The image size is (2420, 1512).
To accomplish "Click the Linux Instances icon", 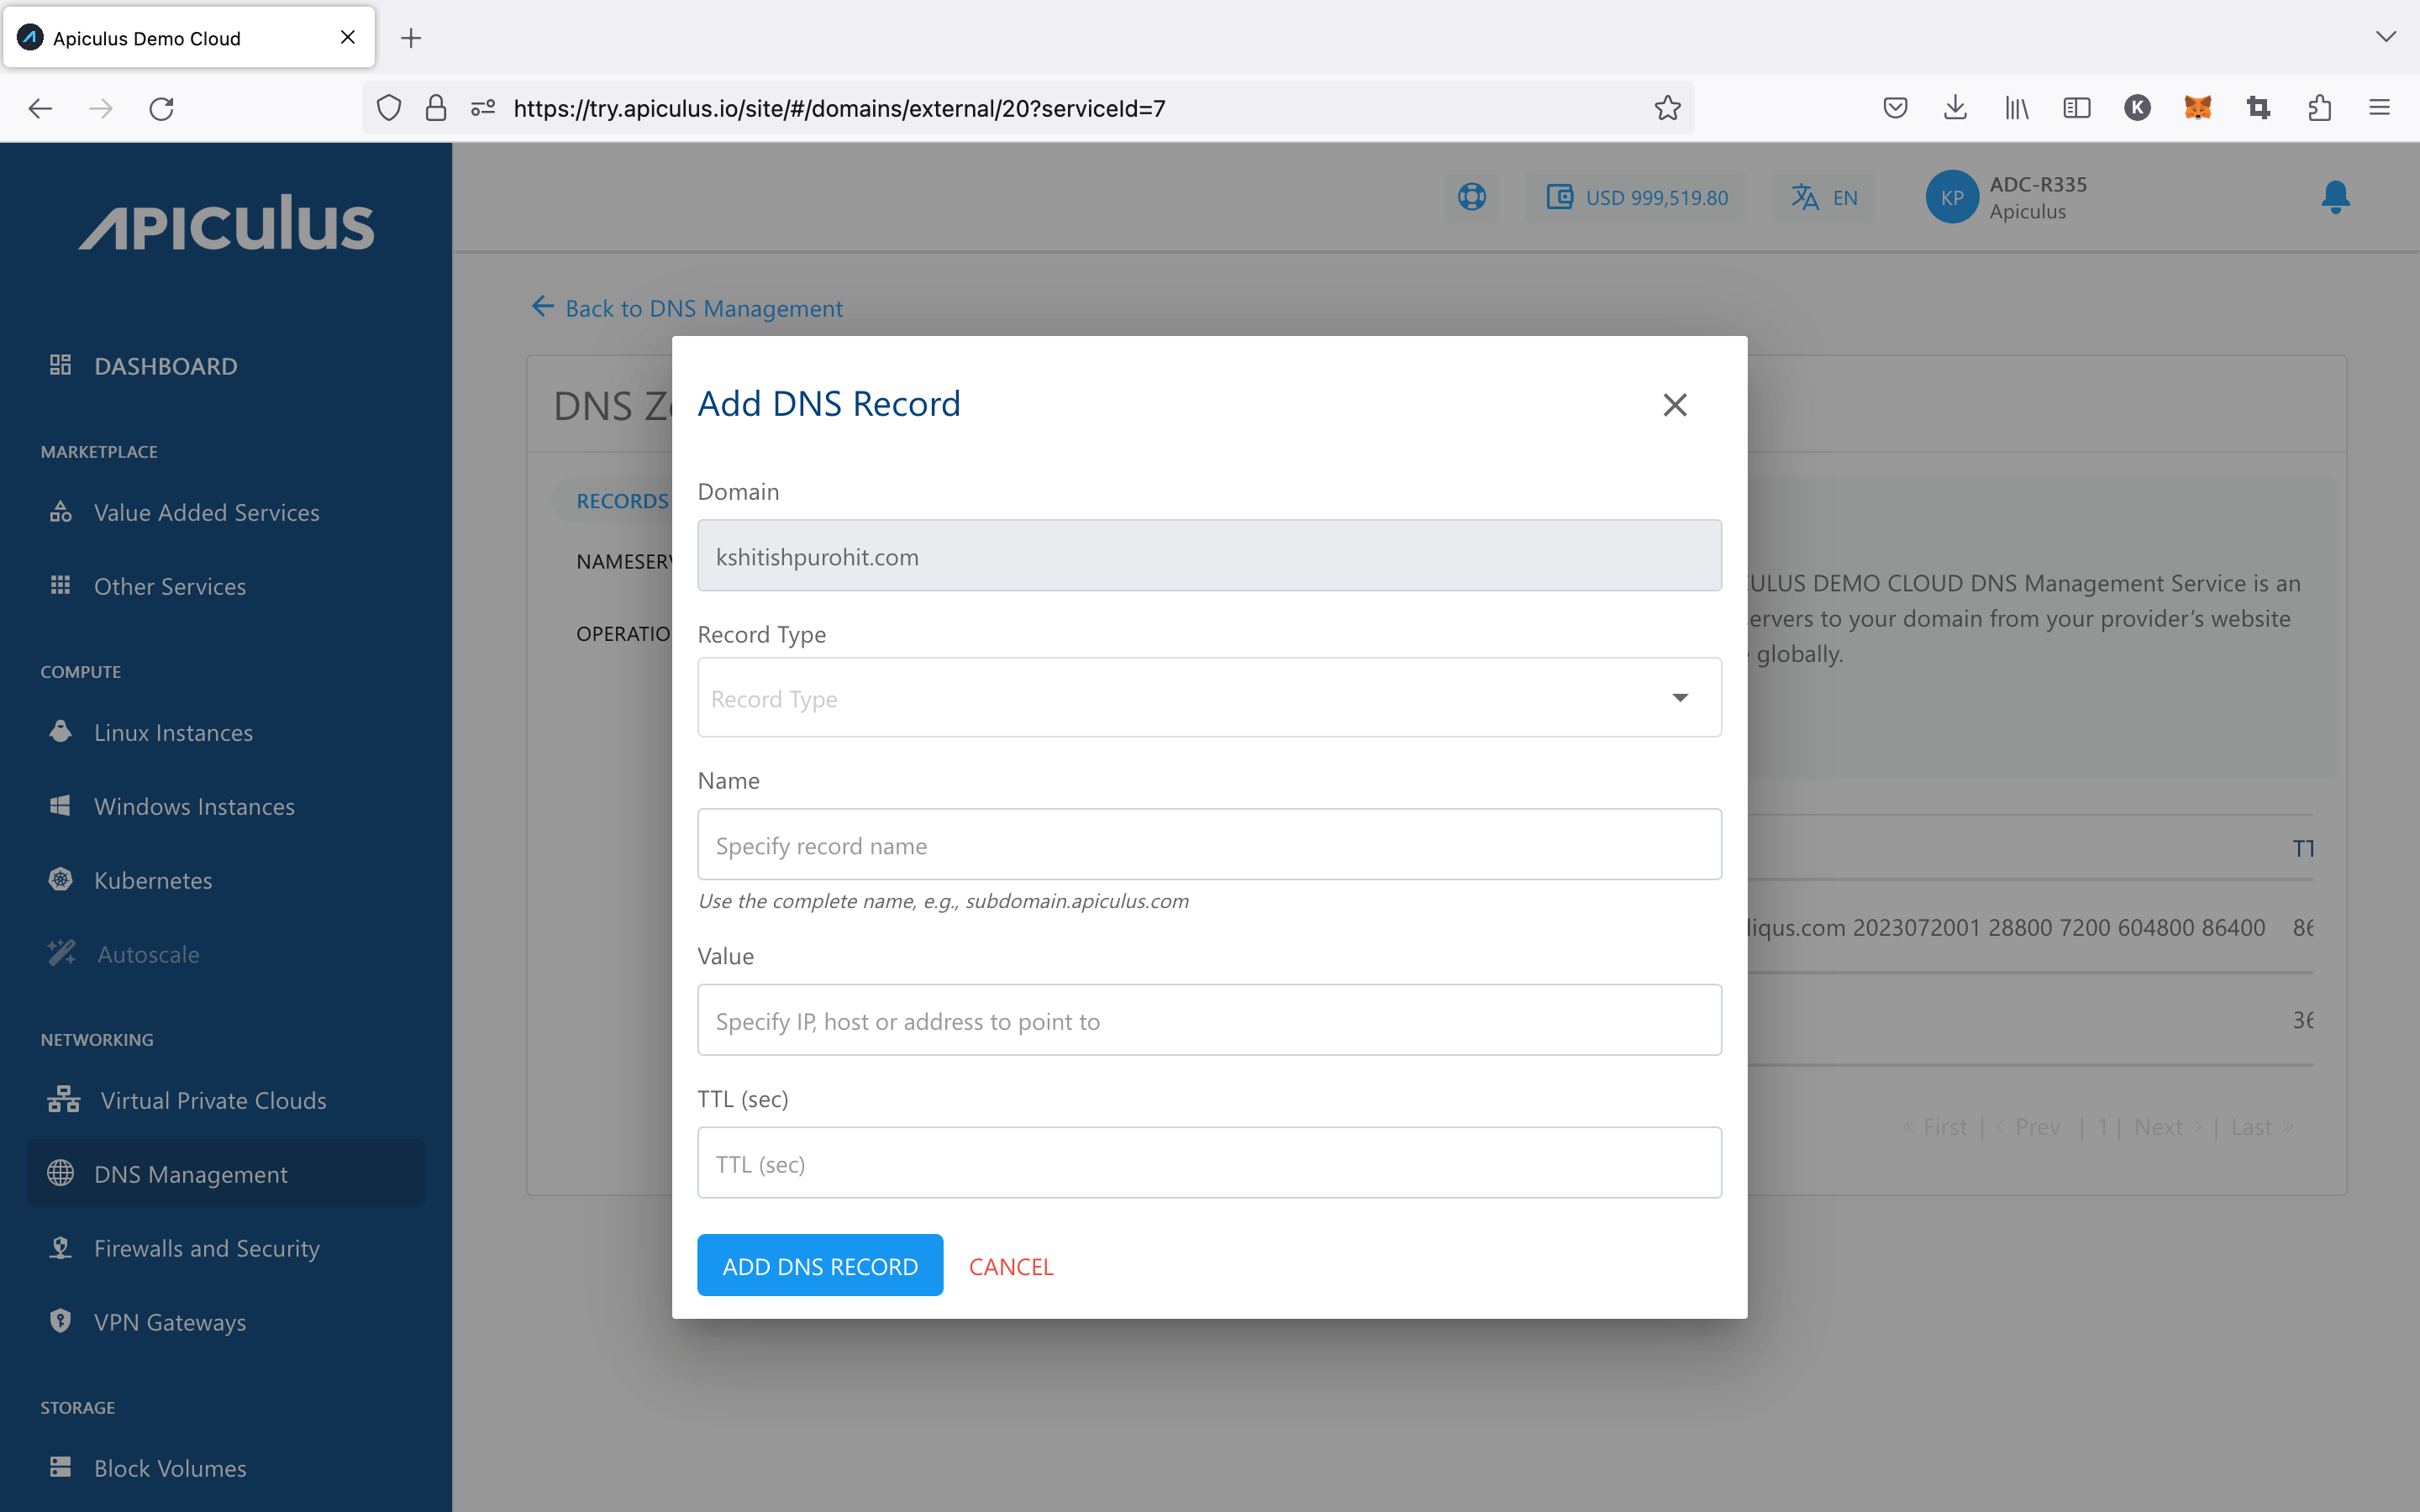I will tap(61, 732).
